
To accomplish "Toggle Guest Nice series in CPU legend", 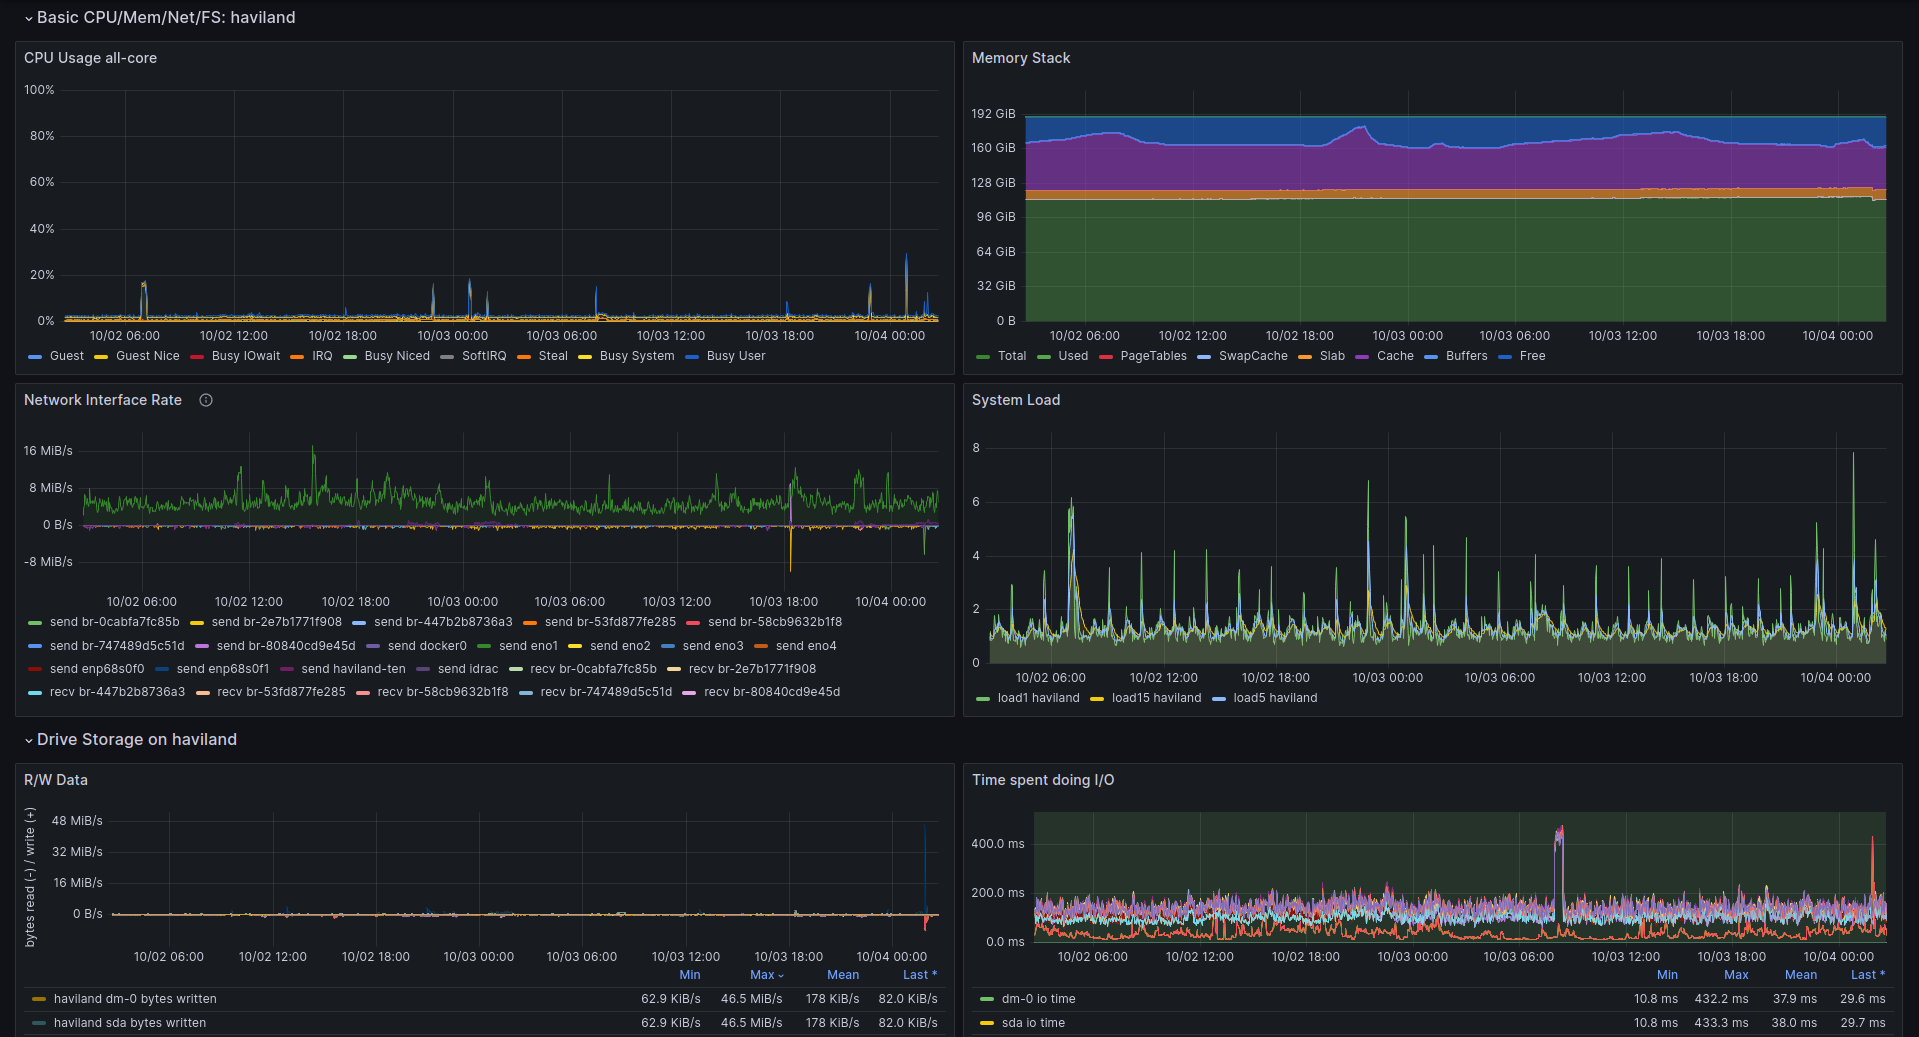I will 148,356.
